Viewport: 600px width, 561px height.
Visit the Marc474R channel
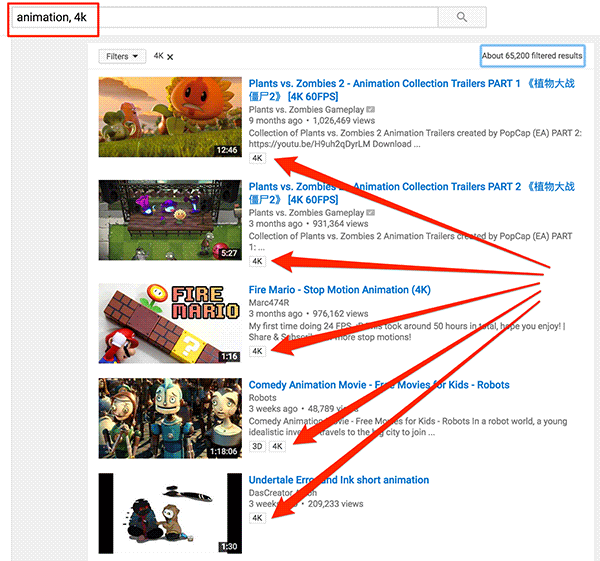(269, 303)
